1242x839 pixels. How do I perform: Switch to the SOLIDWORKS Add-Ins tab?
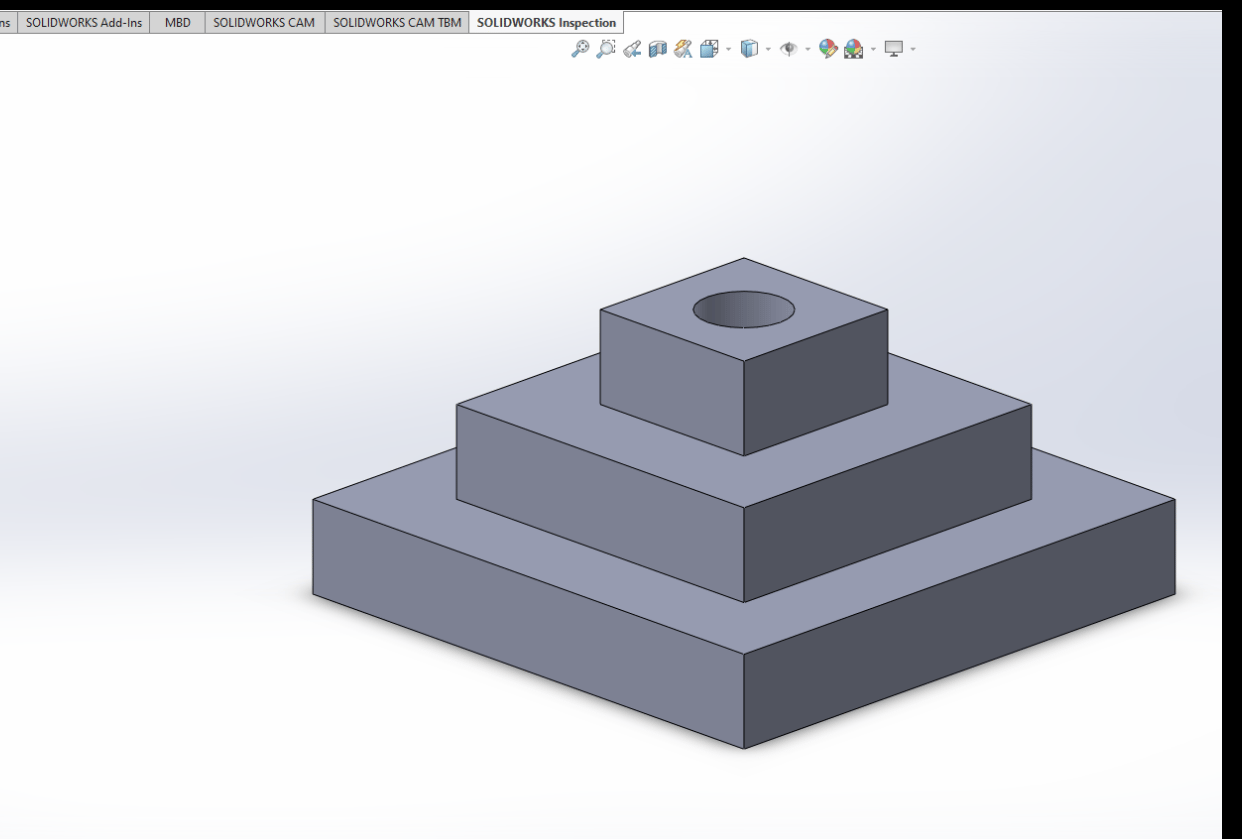click(84, 22)
